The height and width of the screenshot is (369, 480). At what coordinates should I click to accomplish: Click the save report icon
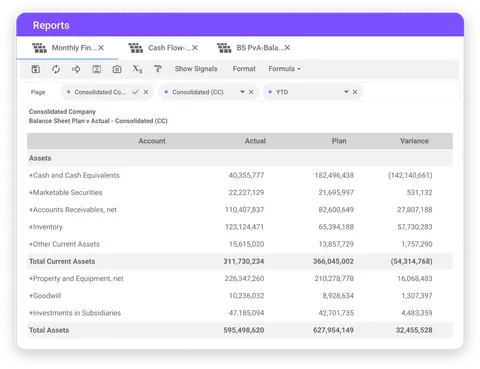[36, 69]
